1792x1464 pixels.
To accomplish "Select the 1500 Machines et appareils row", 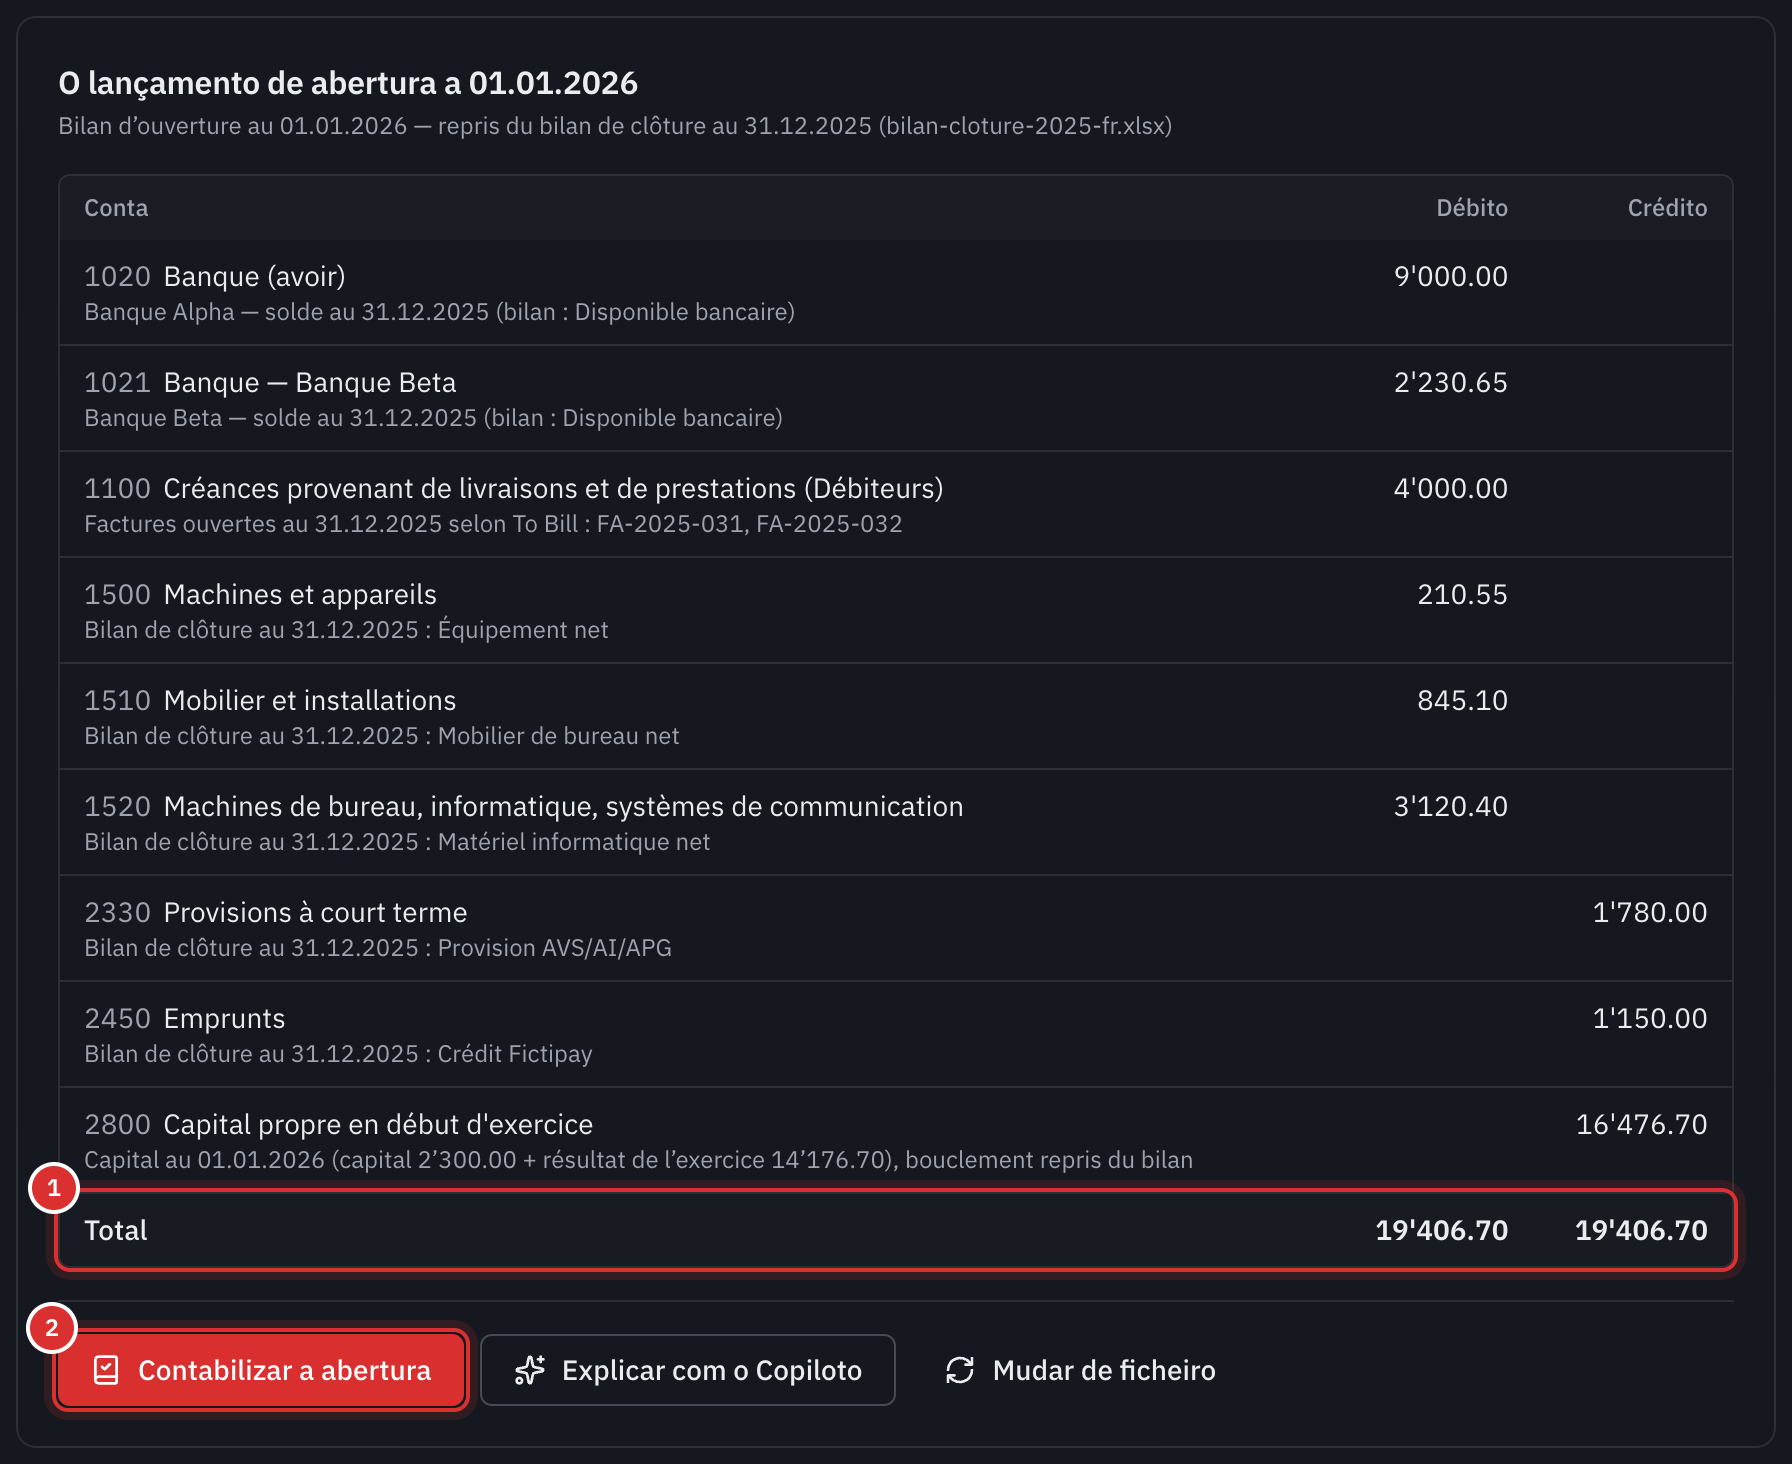I will pyautogui.click(x=896, y=611).
